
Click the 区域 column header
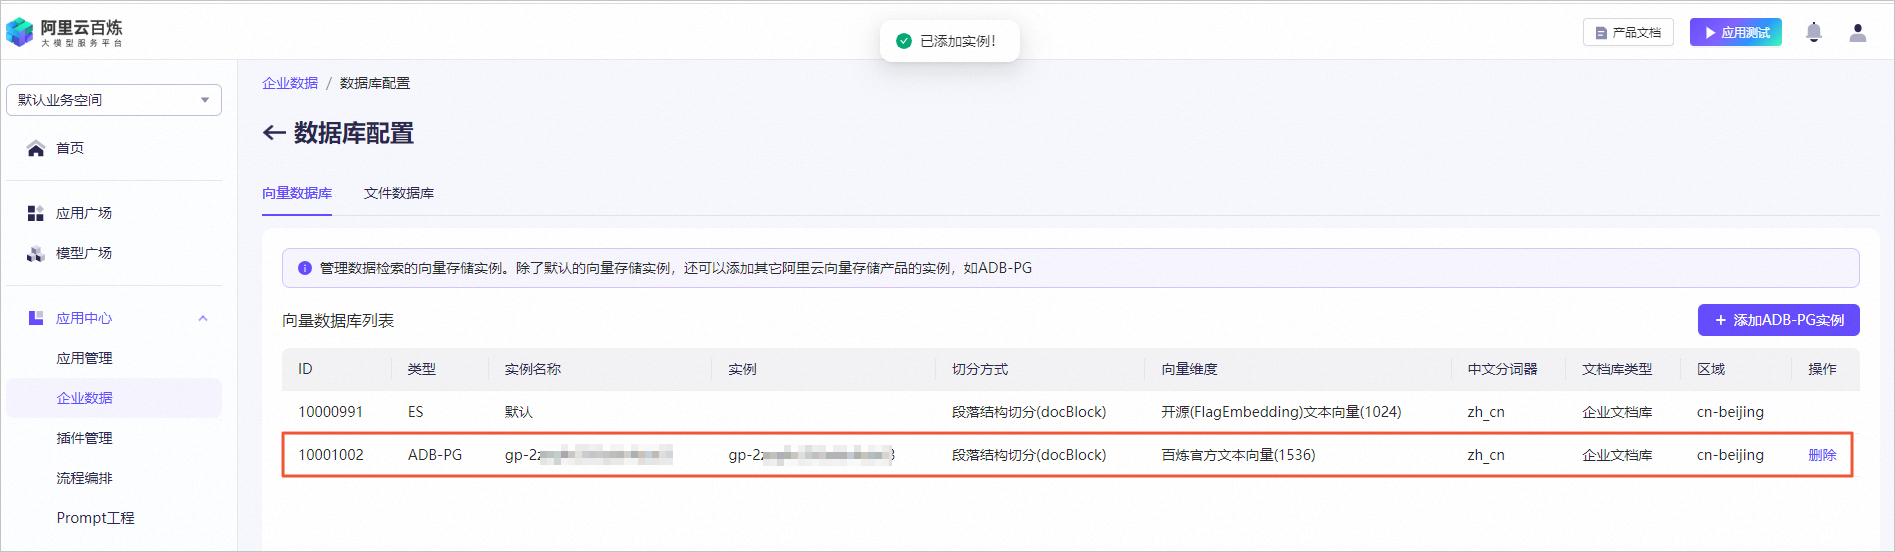tap(1711, 369)
